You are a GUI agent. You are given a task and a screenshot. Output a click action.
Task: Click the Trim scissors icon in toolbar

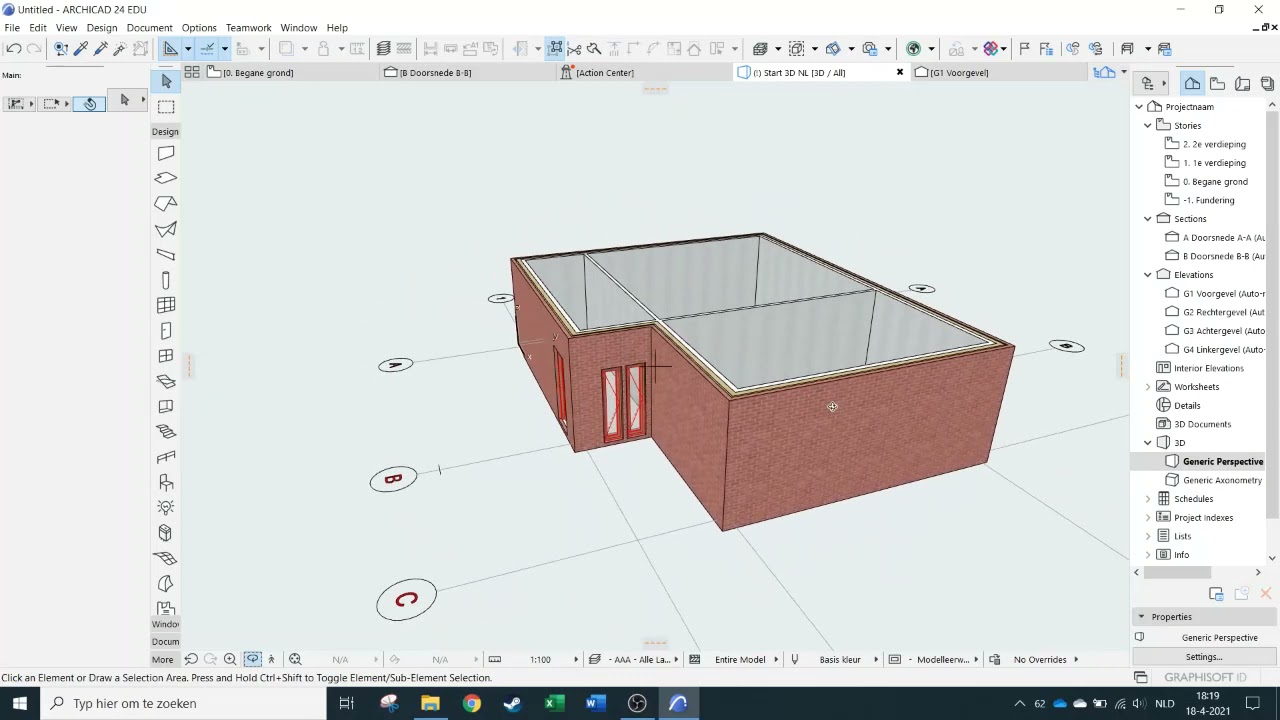pos(574,48)
